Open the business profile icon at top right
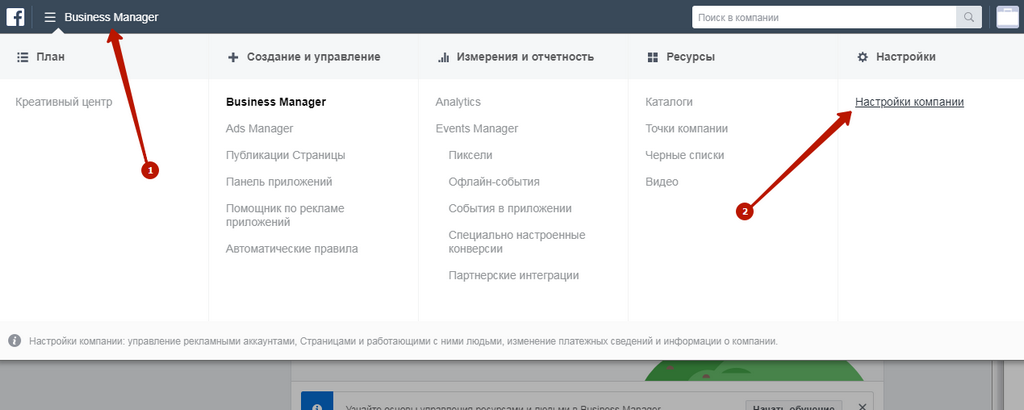 coord(1007,17)
